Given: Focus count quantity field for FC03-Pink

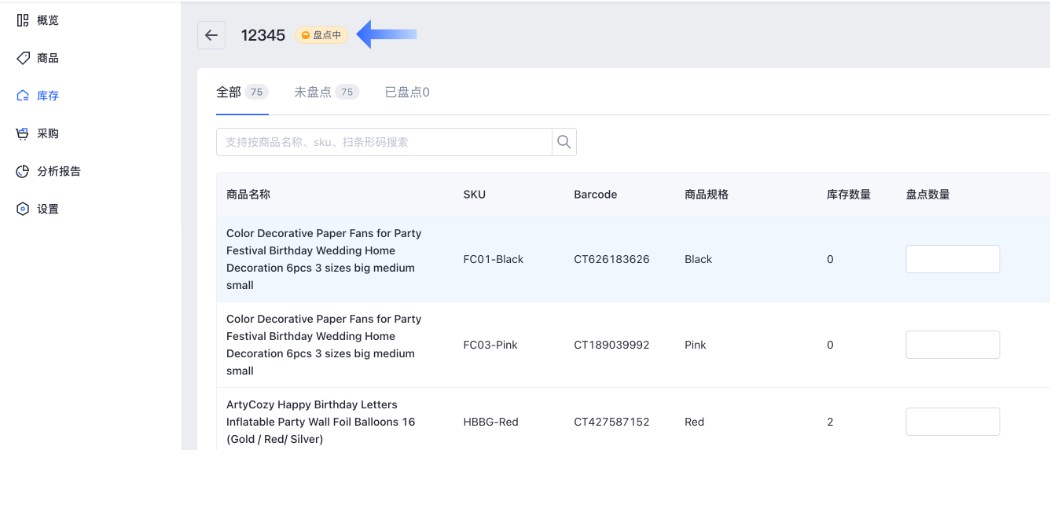Looking at the screenshot, I should [x=952, y=345].
